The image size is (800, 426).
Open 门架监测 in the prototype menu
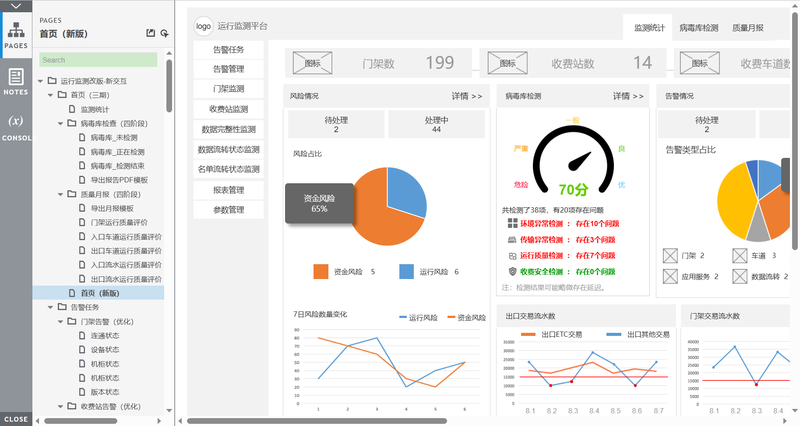click(x=229, y=89)
